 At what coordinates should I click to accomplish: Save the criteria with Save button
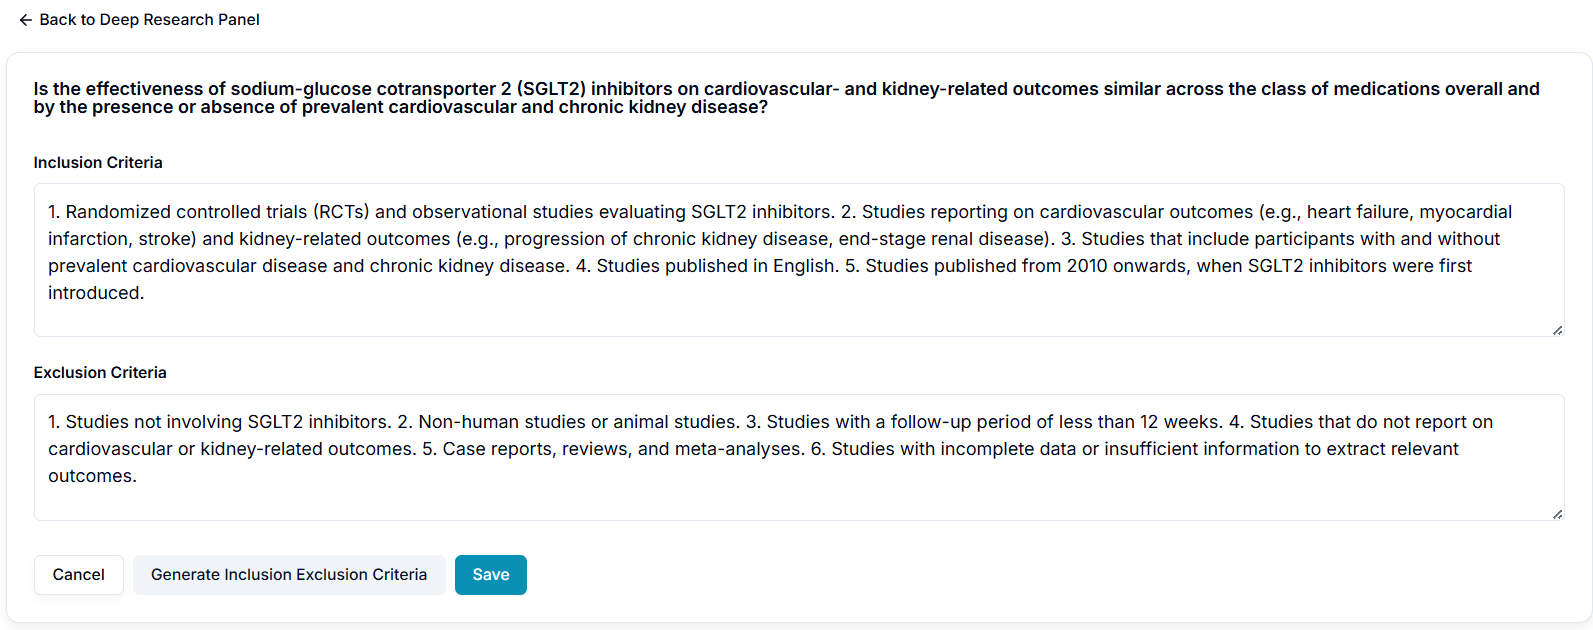(490, 575)
